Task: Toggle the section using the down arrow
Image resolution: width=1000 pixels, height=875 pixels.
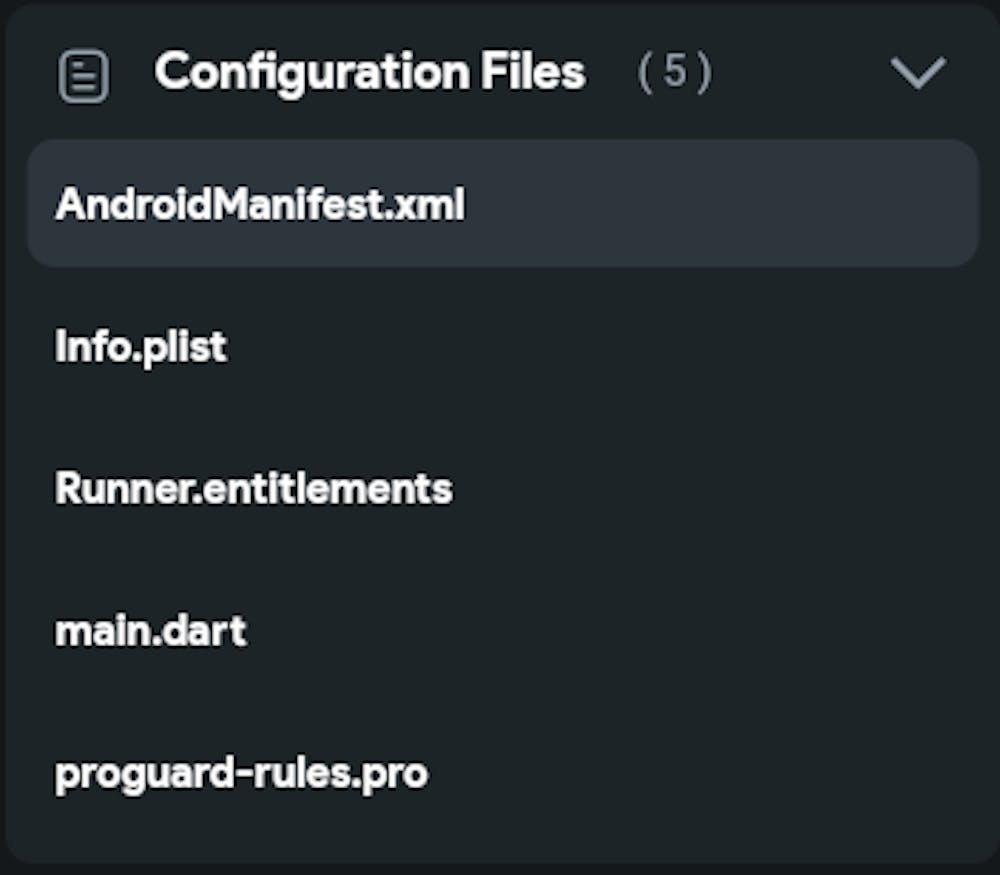Action: tap(917, 73)
